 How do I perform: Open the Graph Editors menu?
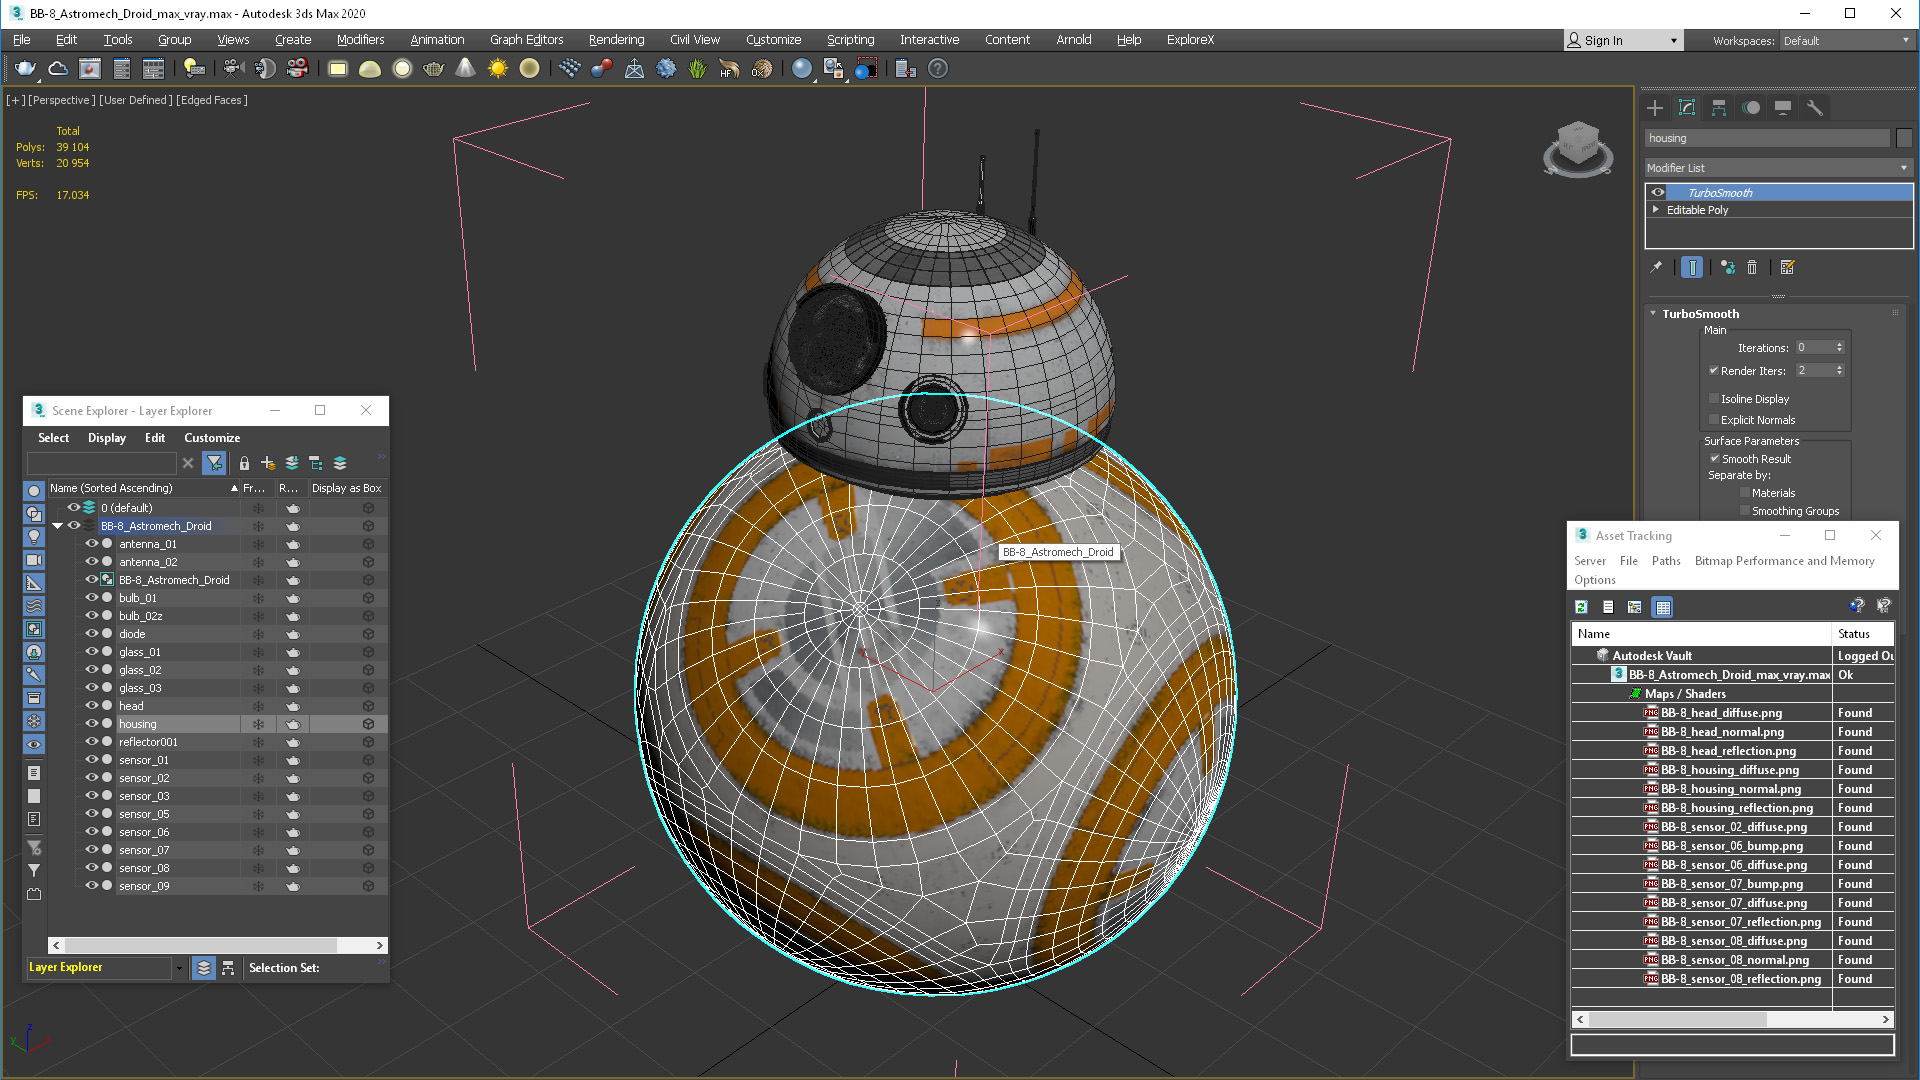click(x=526, y=40)
